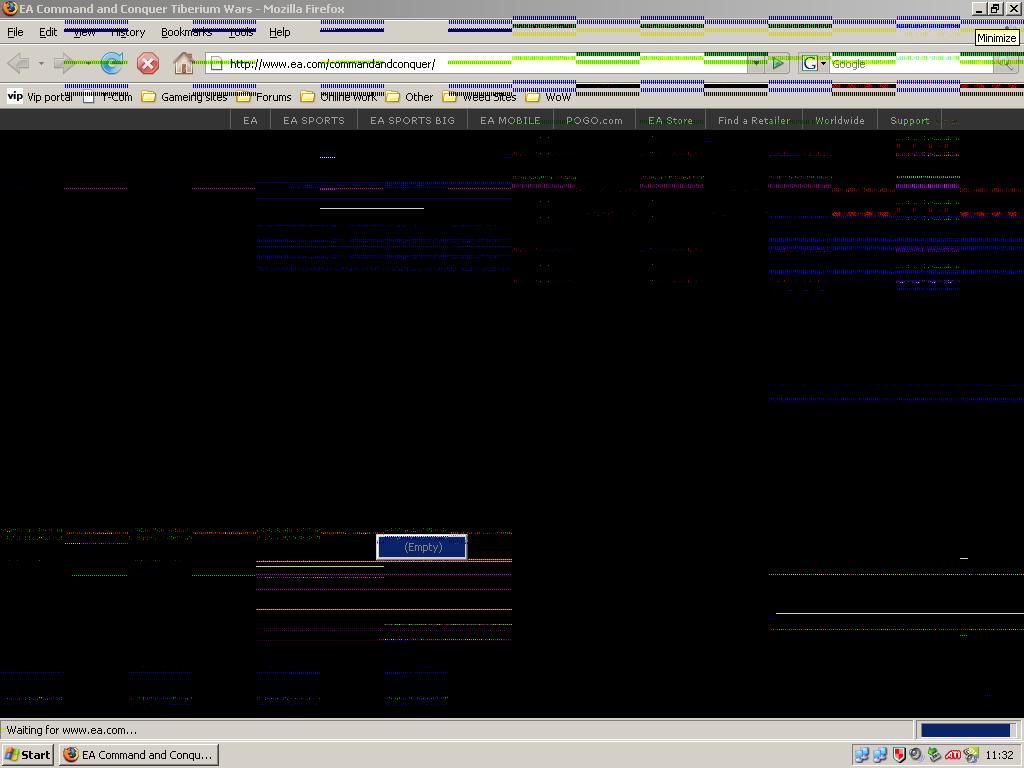The image size is (1024, 768).
Task: Follow the POGO.com link
Action: pyautogui.click(x=594, y=120)
